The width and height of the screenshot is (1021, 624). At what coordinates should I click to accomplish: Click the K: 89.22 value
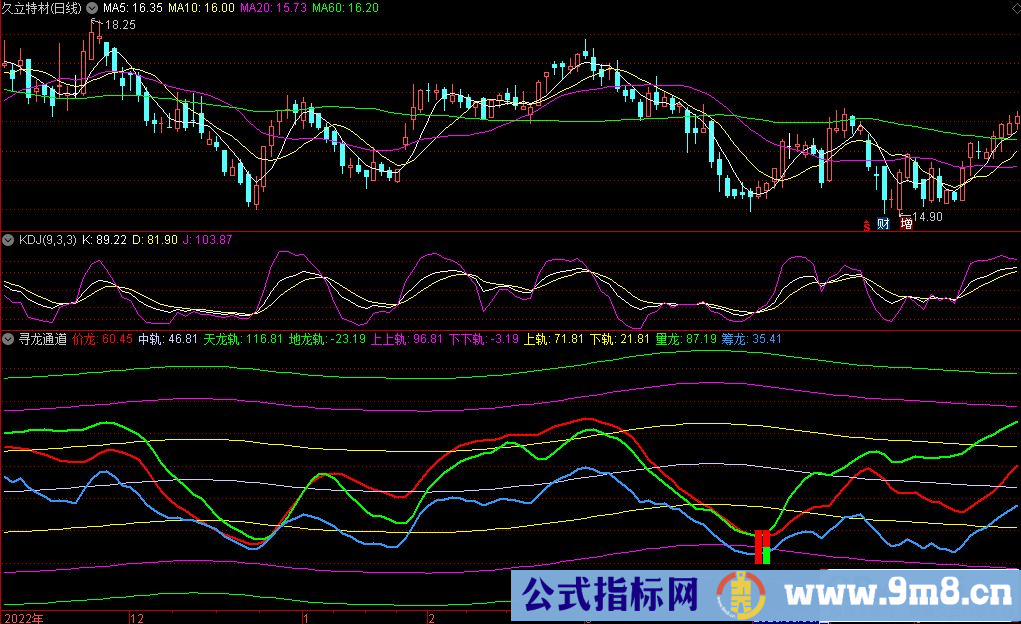pyautogui.click(x=104, y=240)
